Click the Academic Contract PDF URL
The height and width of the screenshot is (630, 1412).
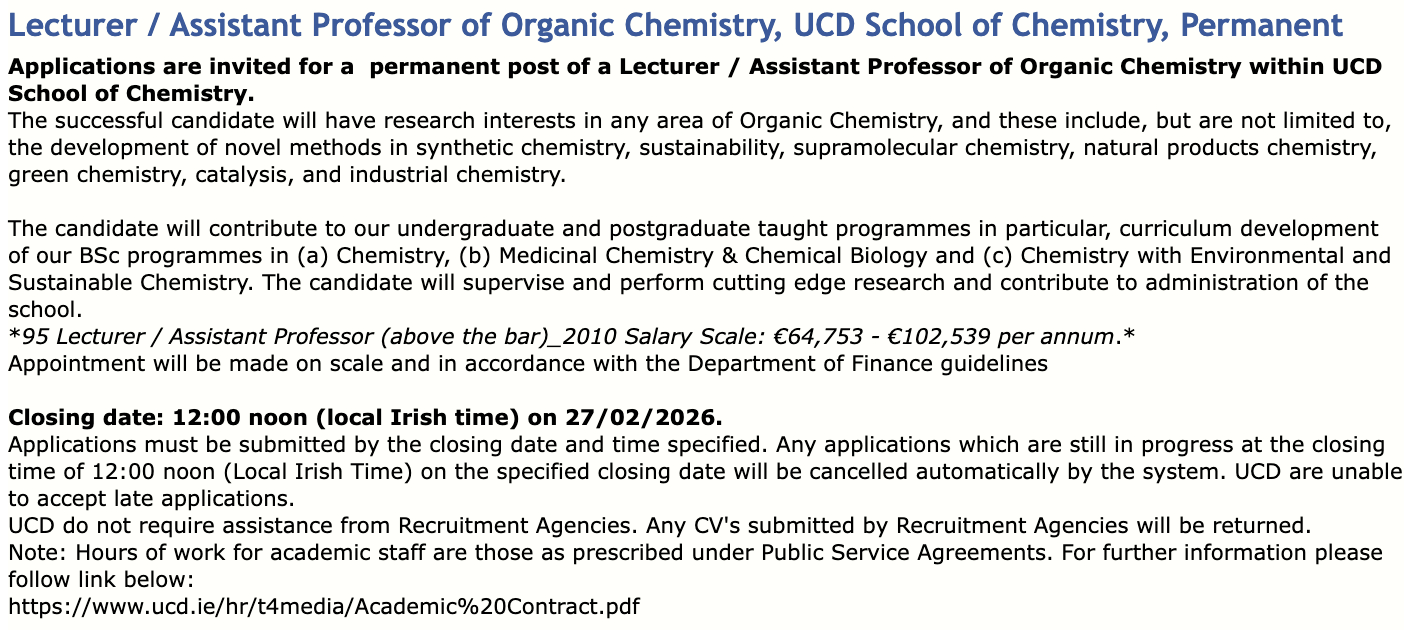pyautogui.click(x=323, y=606)
